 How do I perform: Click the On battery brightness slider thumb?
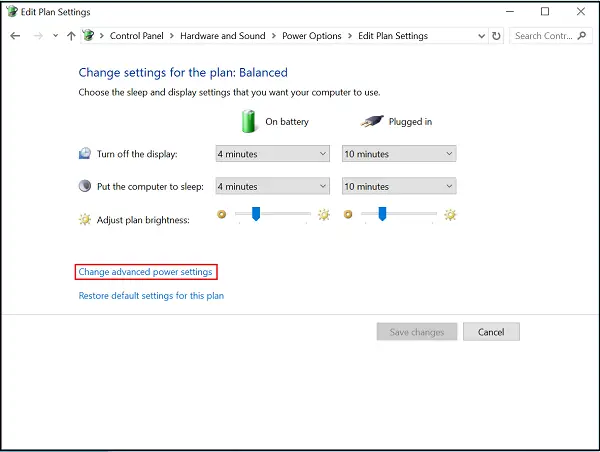click(x=256, y=213)
